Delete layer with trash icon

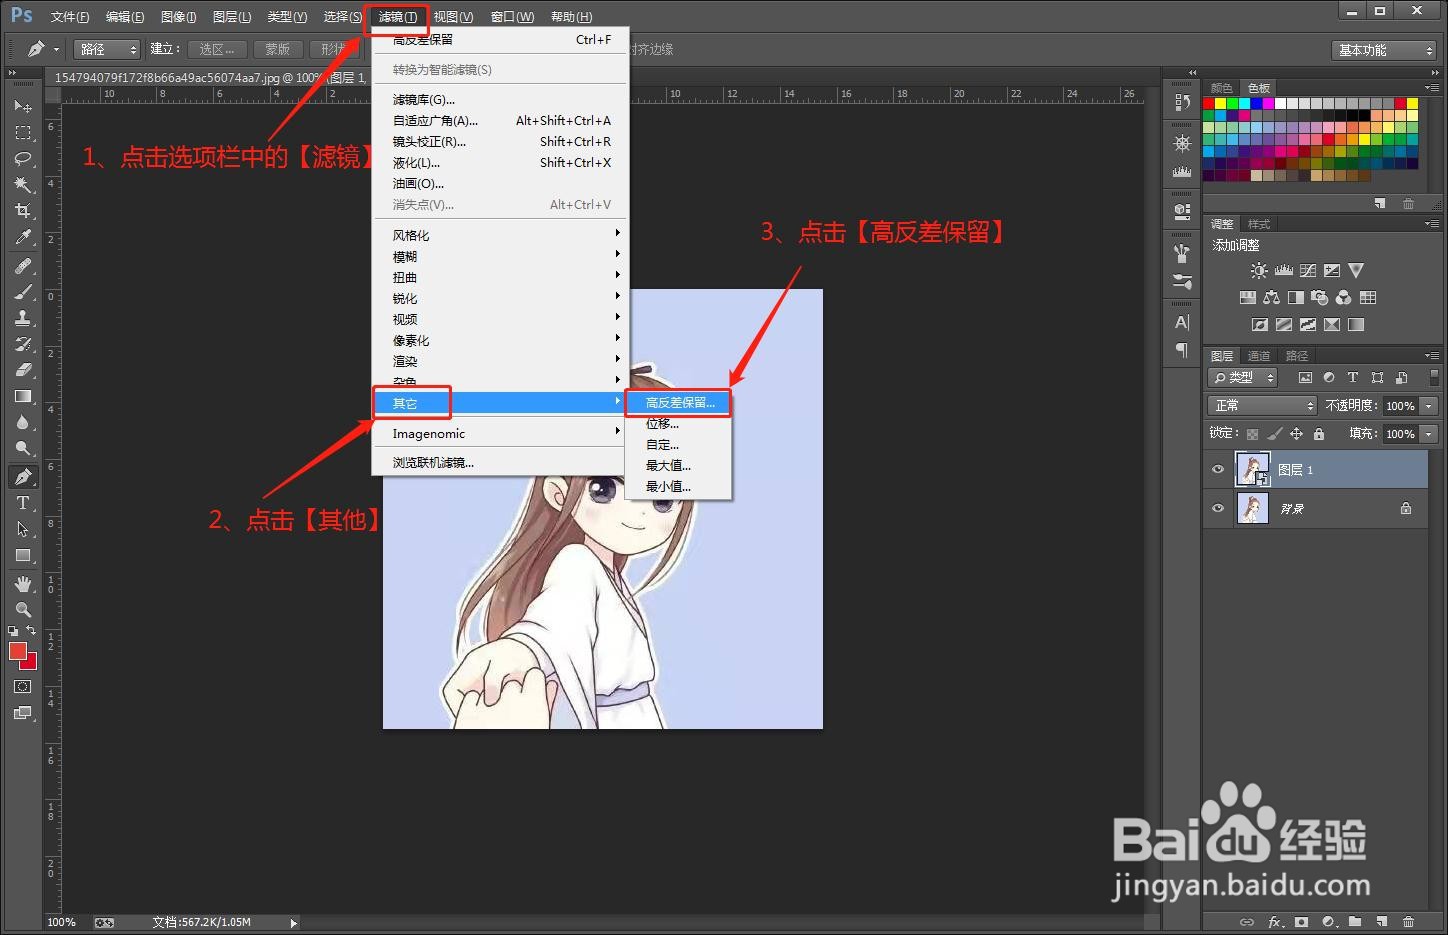(1408, 922)
